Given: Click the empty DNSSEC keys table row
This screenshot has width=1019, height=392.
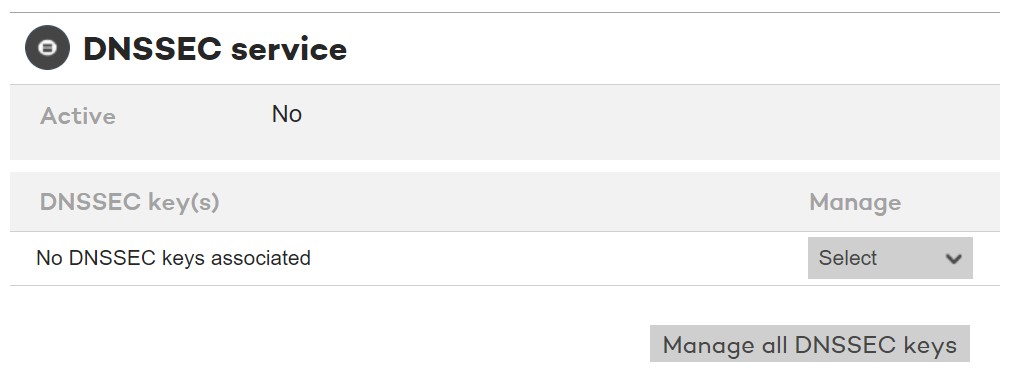Looking at the screenshot, I should pos(504,258).
